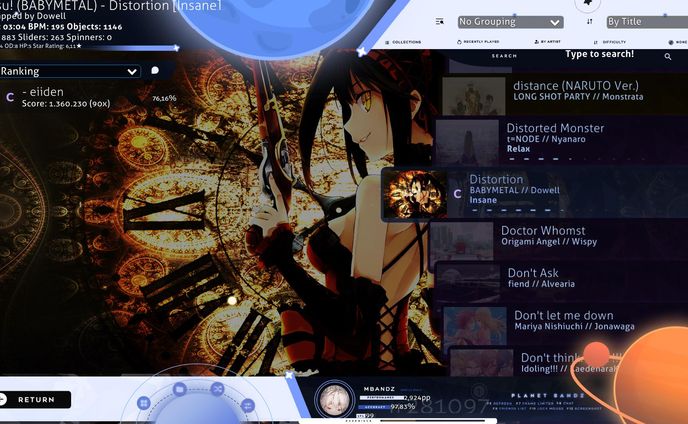Switch to the Recently Played tab

click(478, 42)
